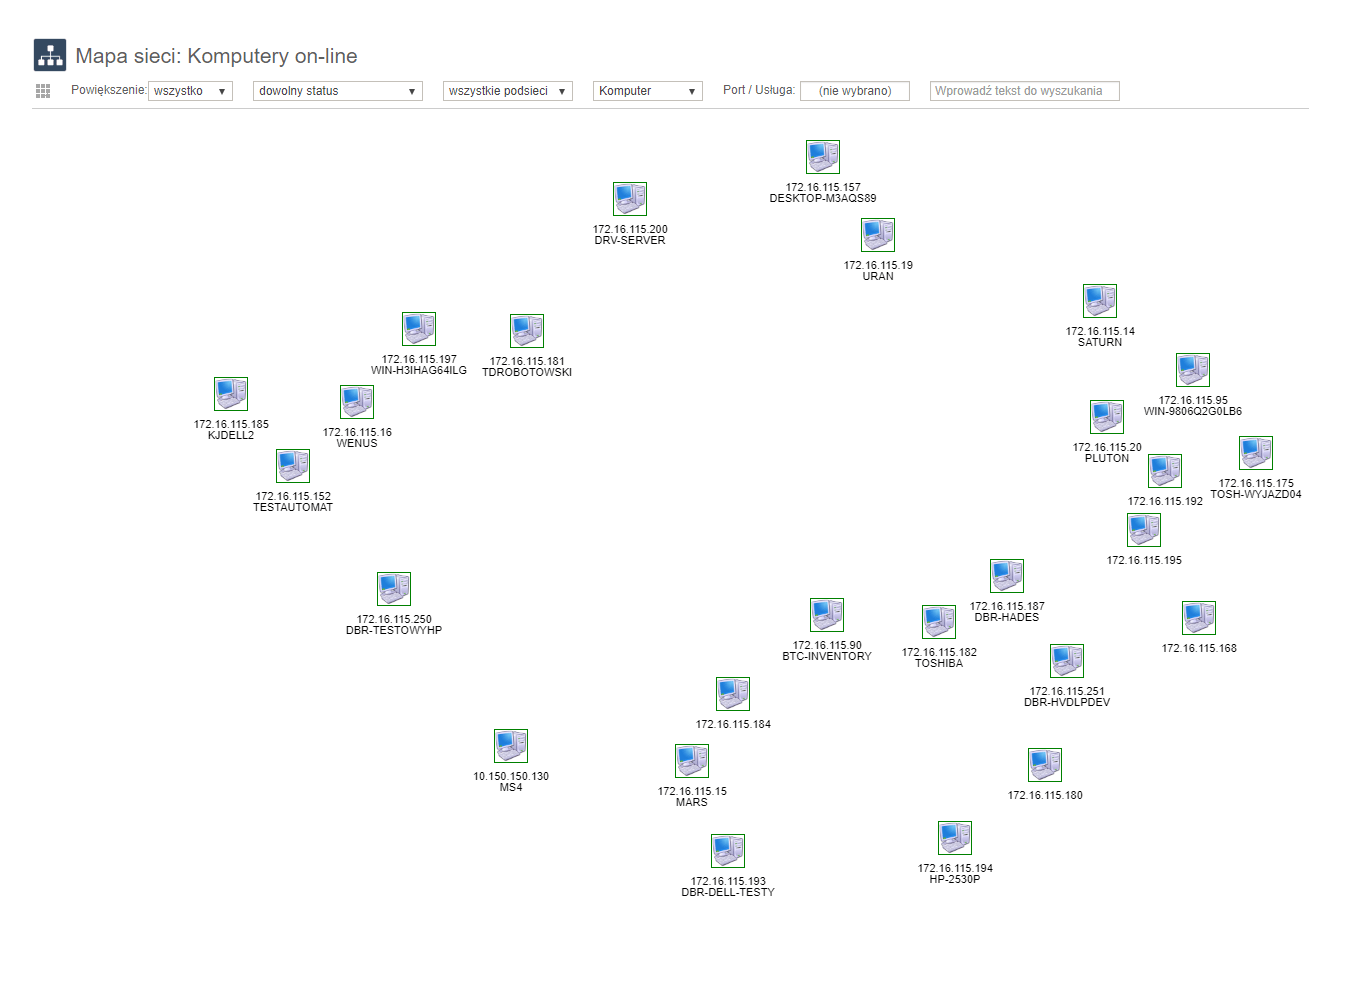Select the 172.16.115.168 computer icon
Image resolution: width=1348 pixels, height=994 pixels.
click(1199, 618)
